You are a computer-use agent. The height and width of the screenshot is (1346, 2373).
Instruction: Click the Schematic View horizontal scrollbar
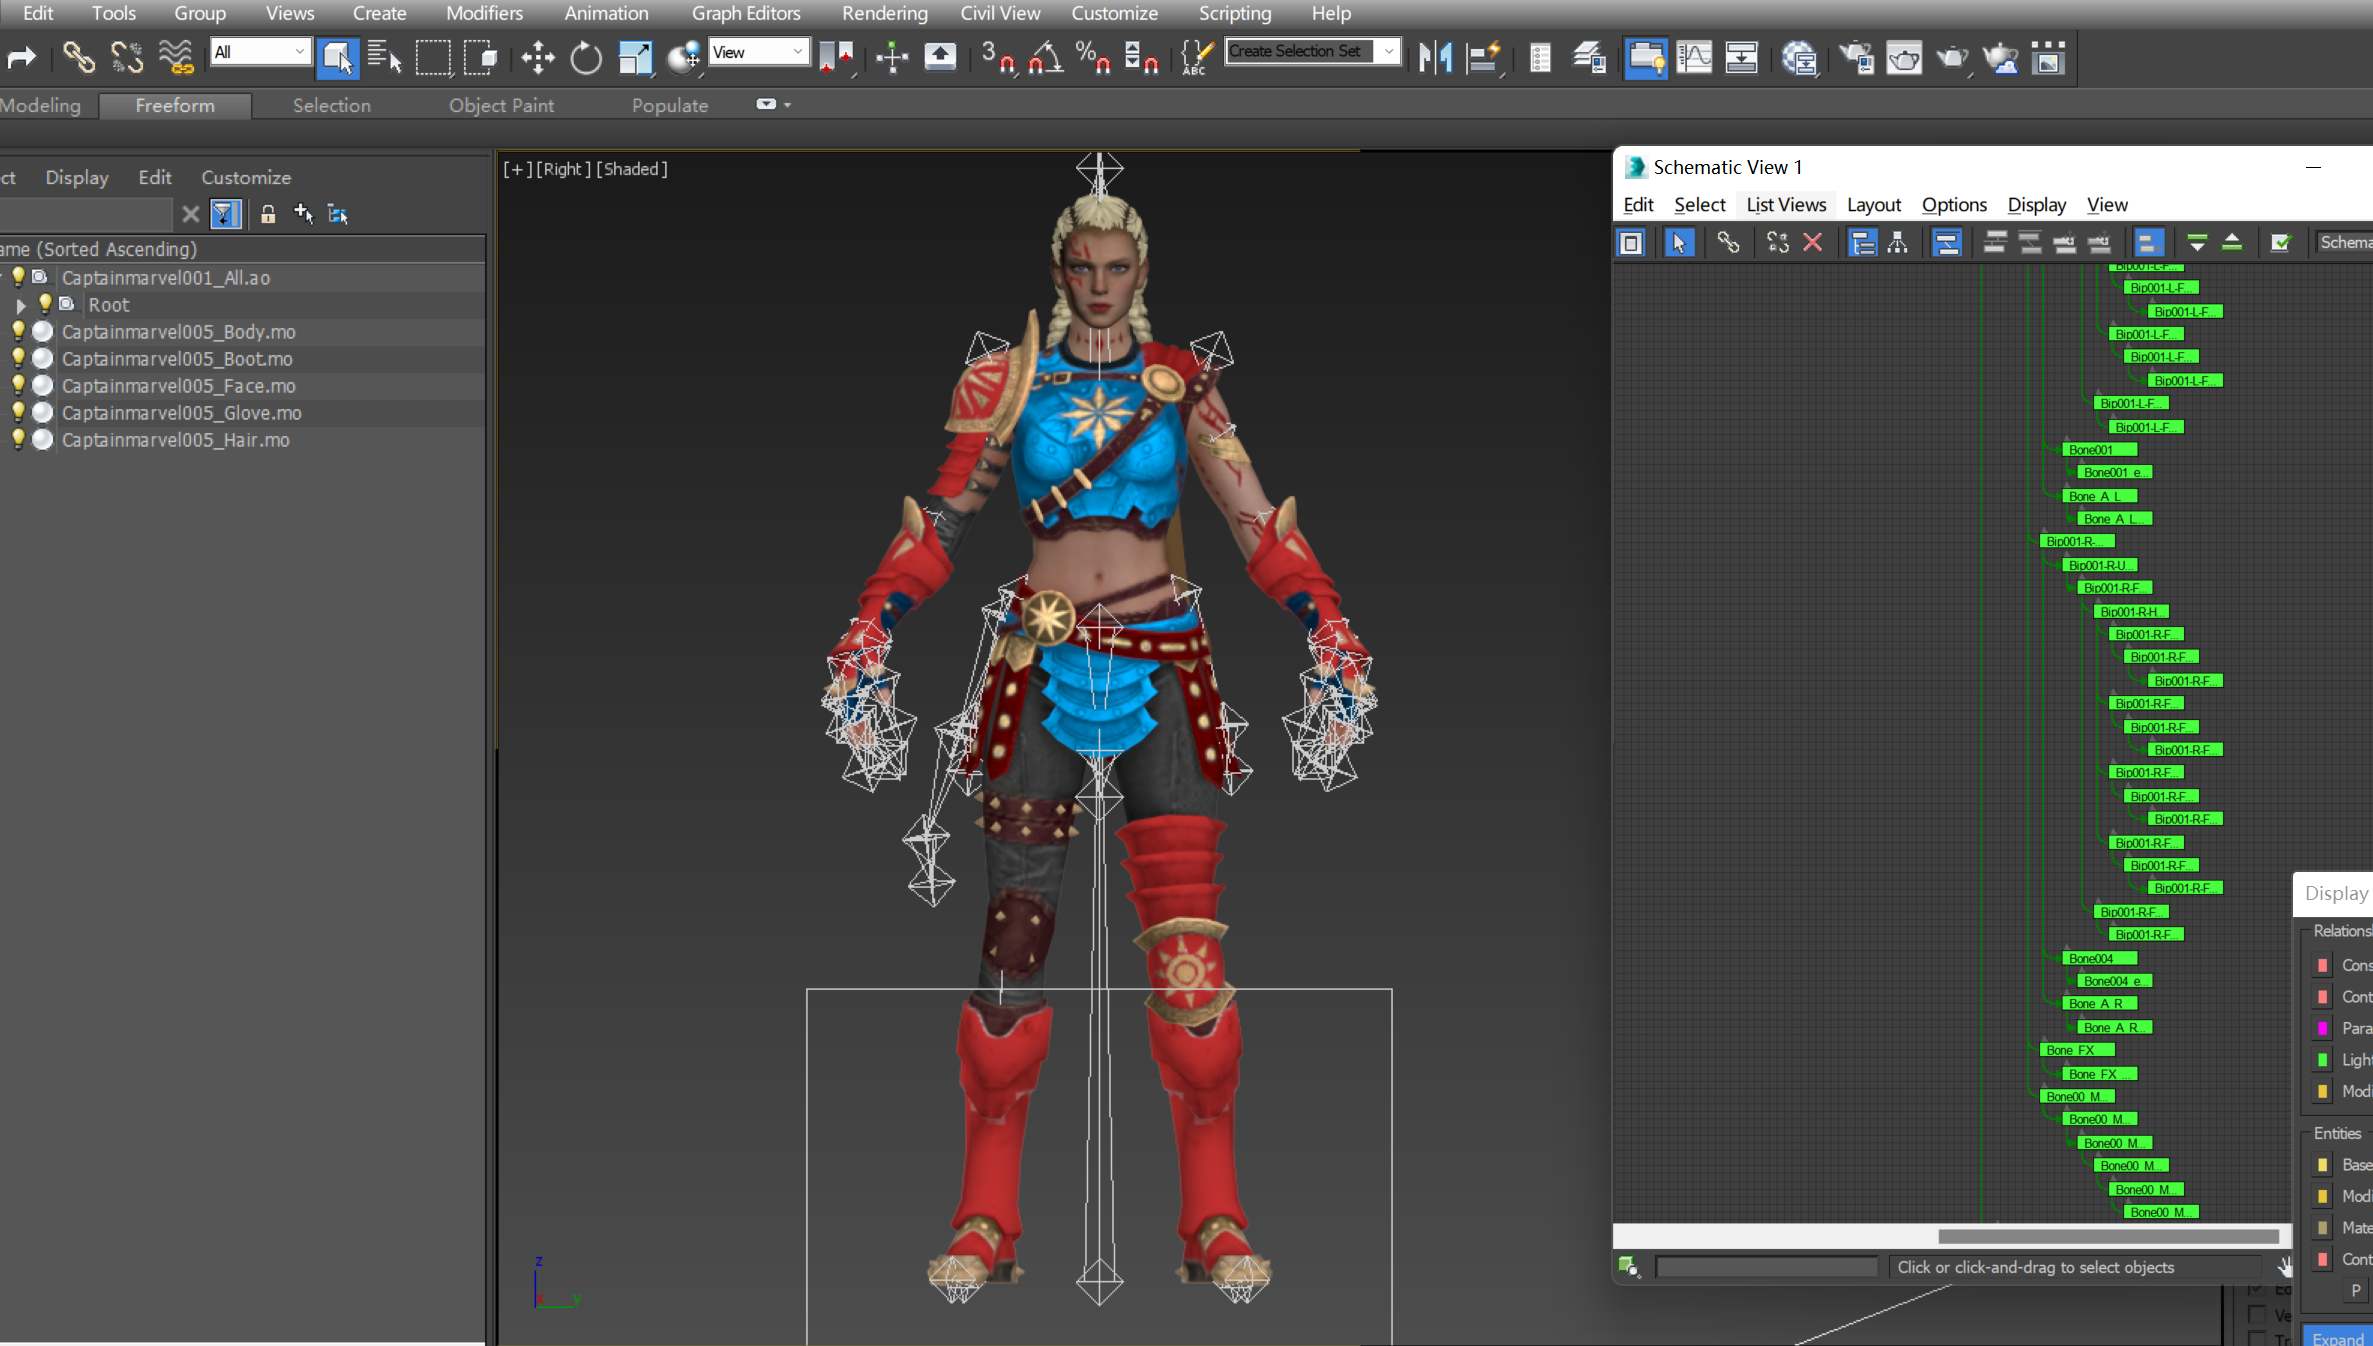tap(2108, 1237)
